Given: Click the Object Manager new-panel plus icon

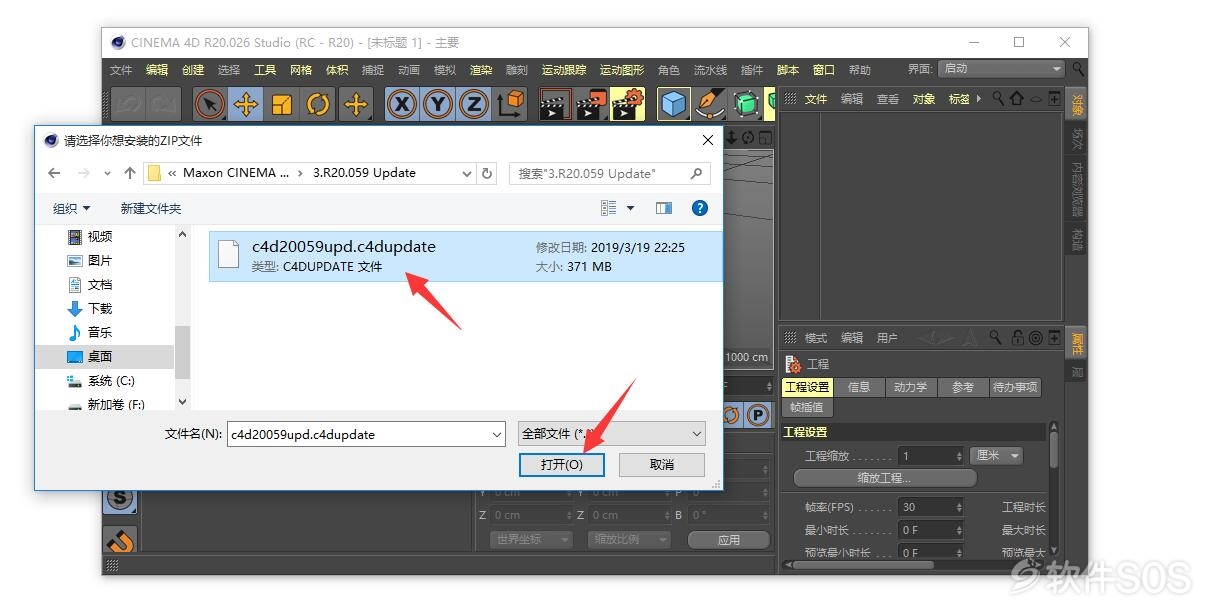Looking at the screenshot, I should pos(1054,99).
